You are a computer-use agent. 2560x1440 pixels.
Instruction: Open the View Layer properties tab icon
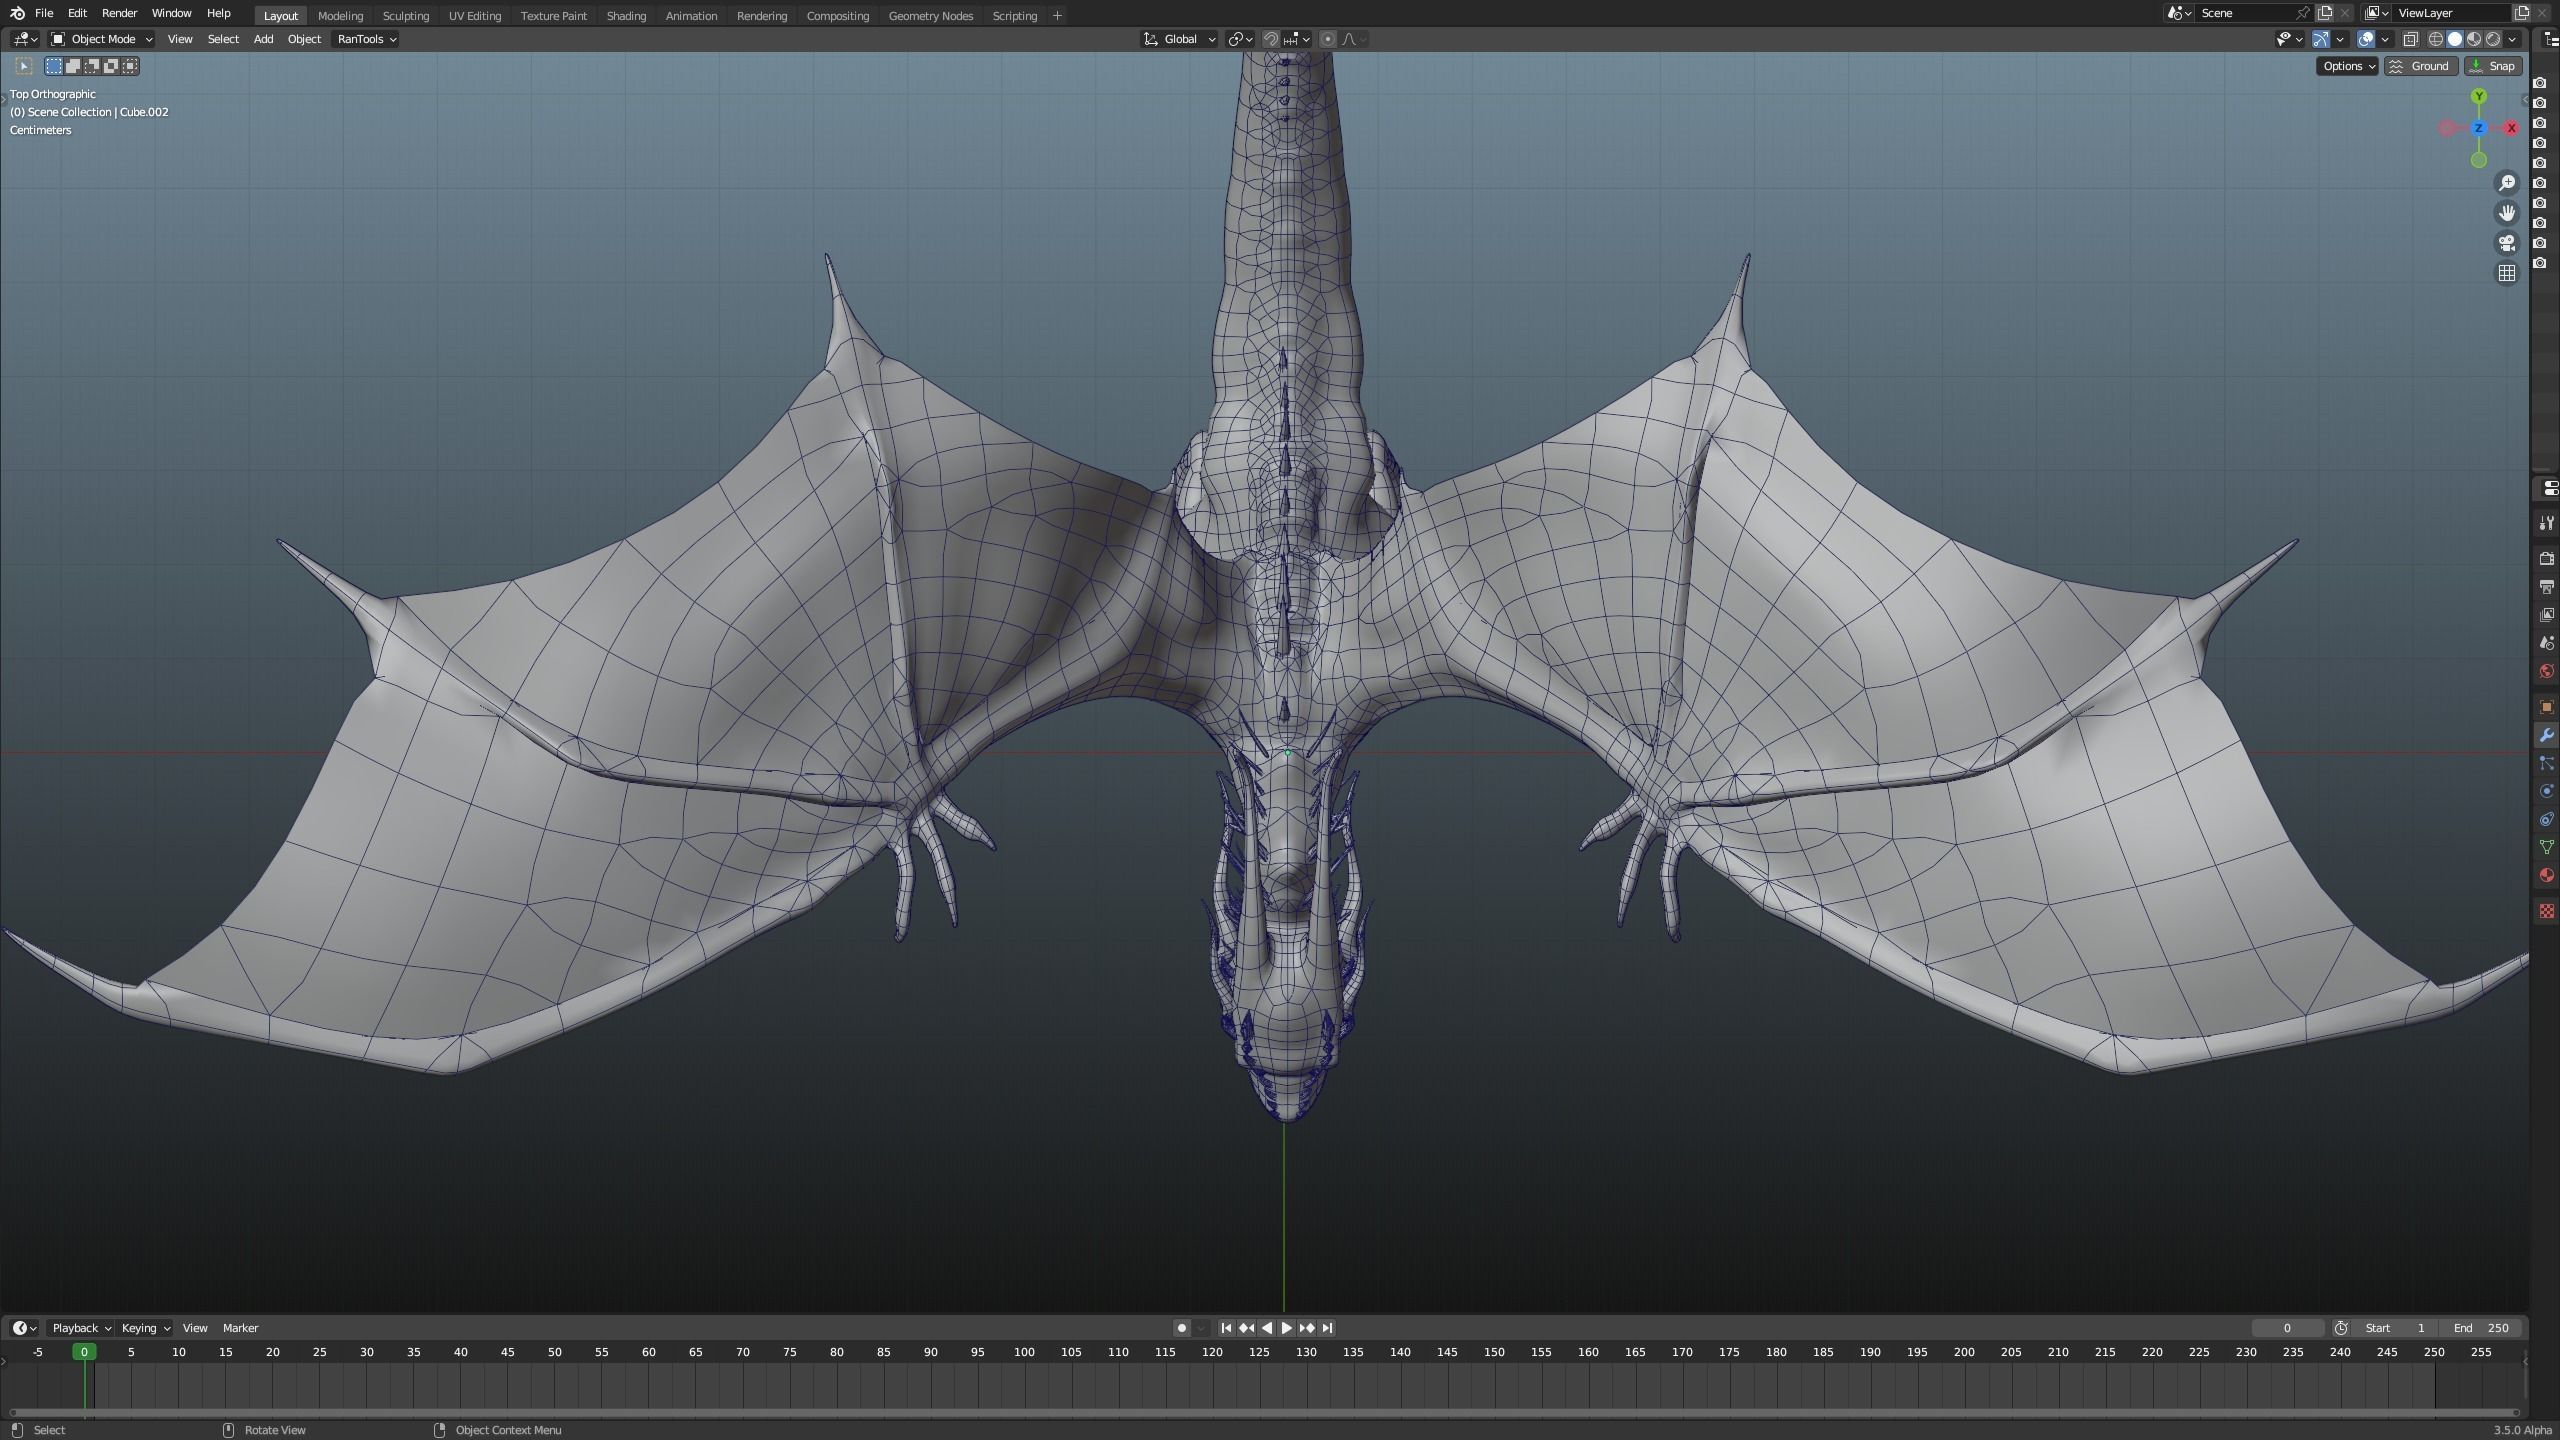[x=2547, y=614]
